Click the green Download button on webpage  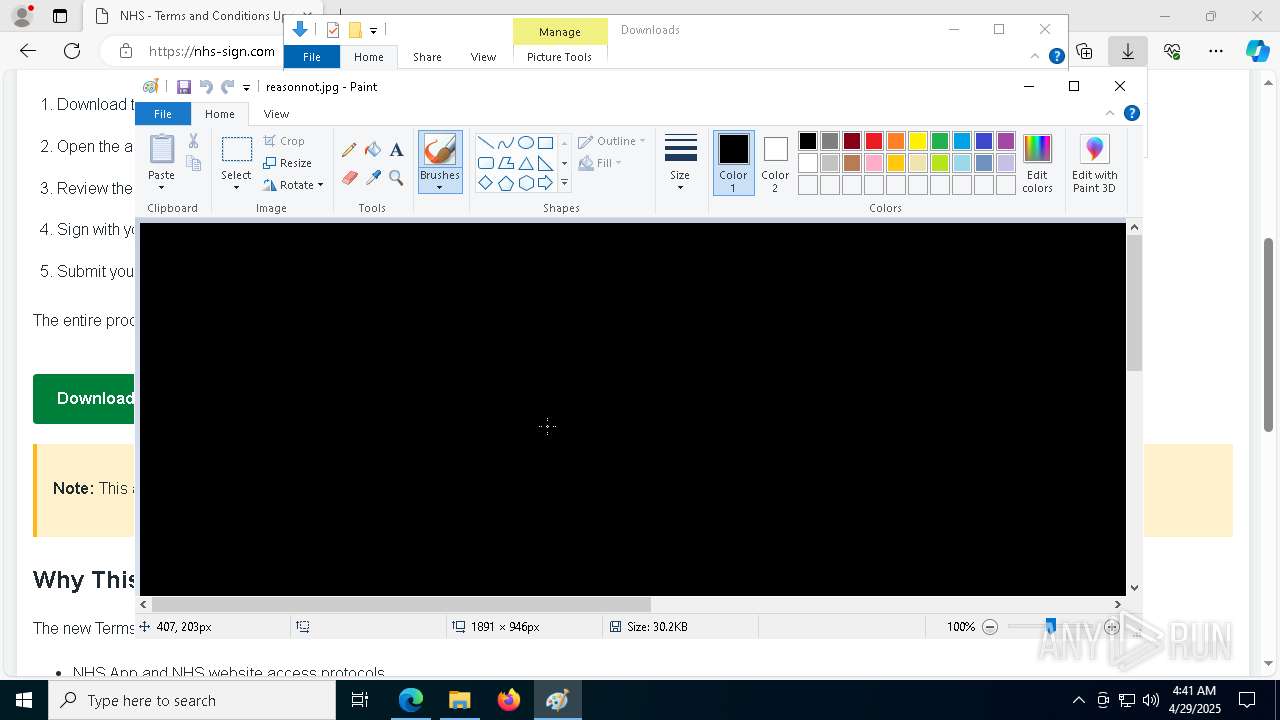tap(84, 398)
